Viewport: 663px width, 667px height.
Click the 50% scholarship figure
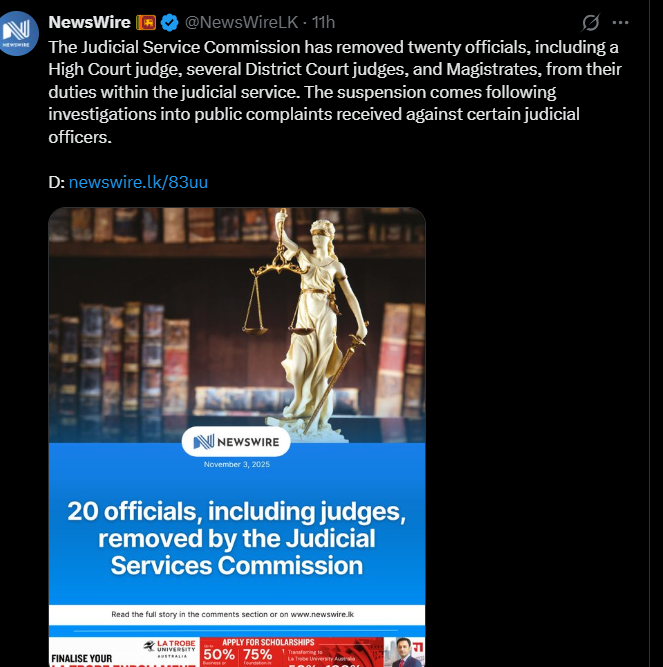[219, 655]
